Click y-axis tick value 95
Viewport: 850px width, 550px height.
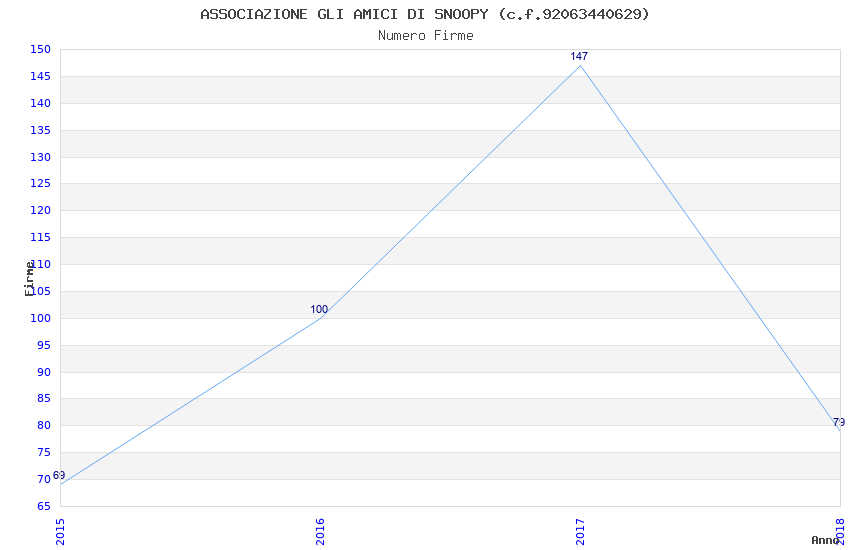coord(44,345)
